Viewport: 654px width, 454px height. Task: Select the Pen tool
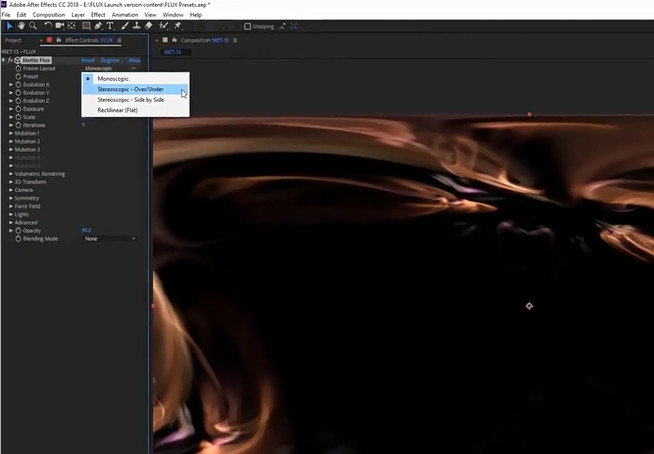coord(97,26)
